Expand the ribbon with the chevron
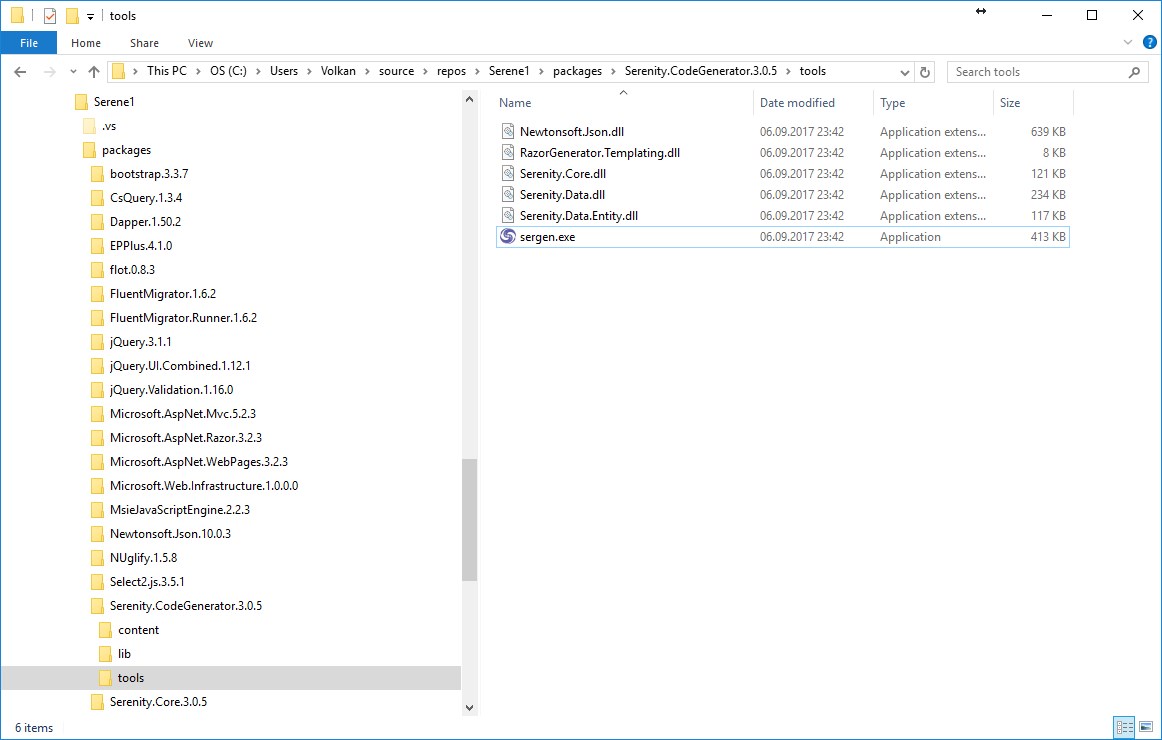1162x740 pixels. coord(1130,43)
